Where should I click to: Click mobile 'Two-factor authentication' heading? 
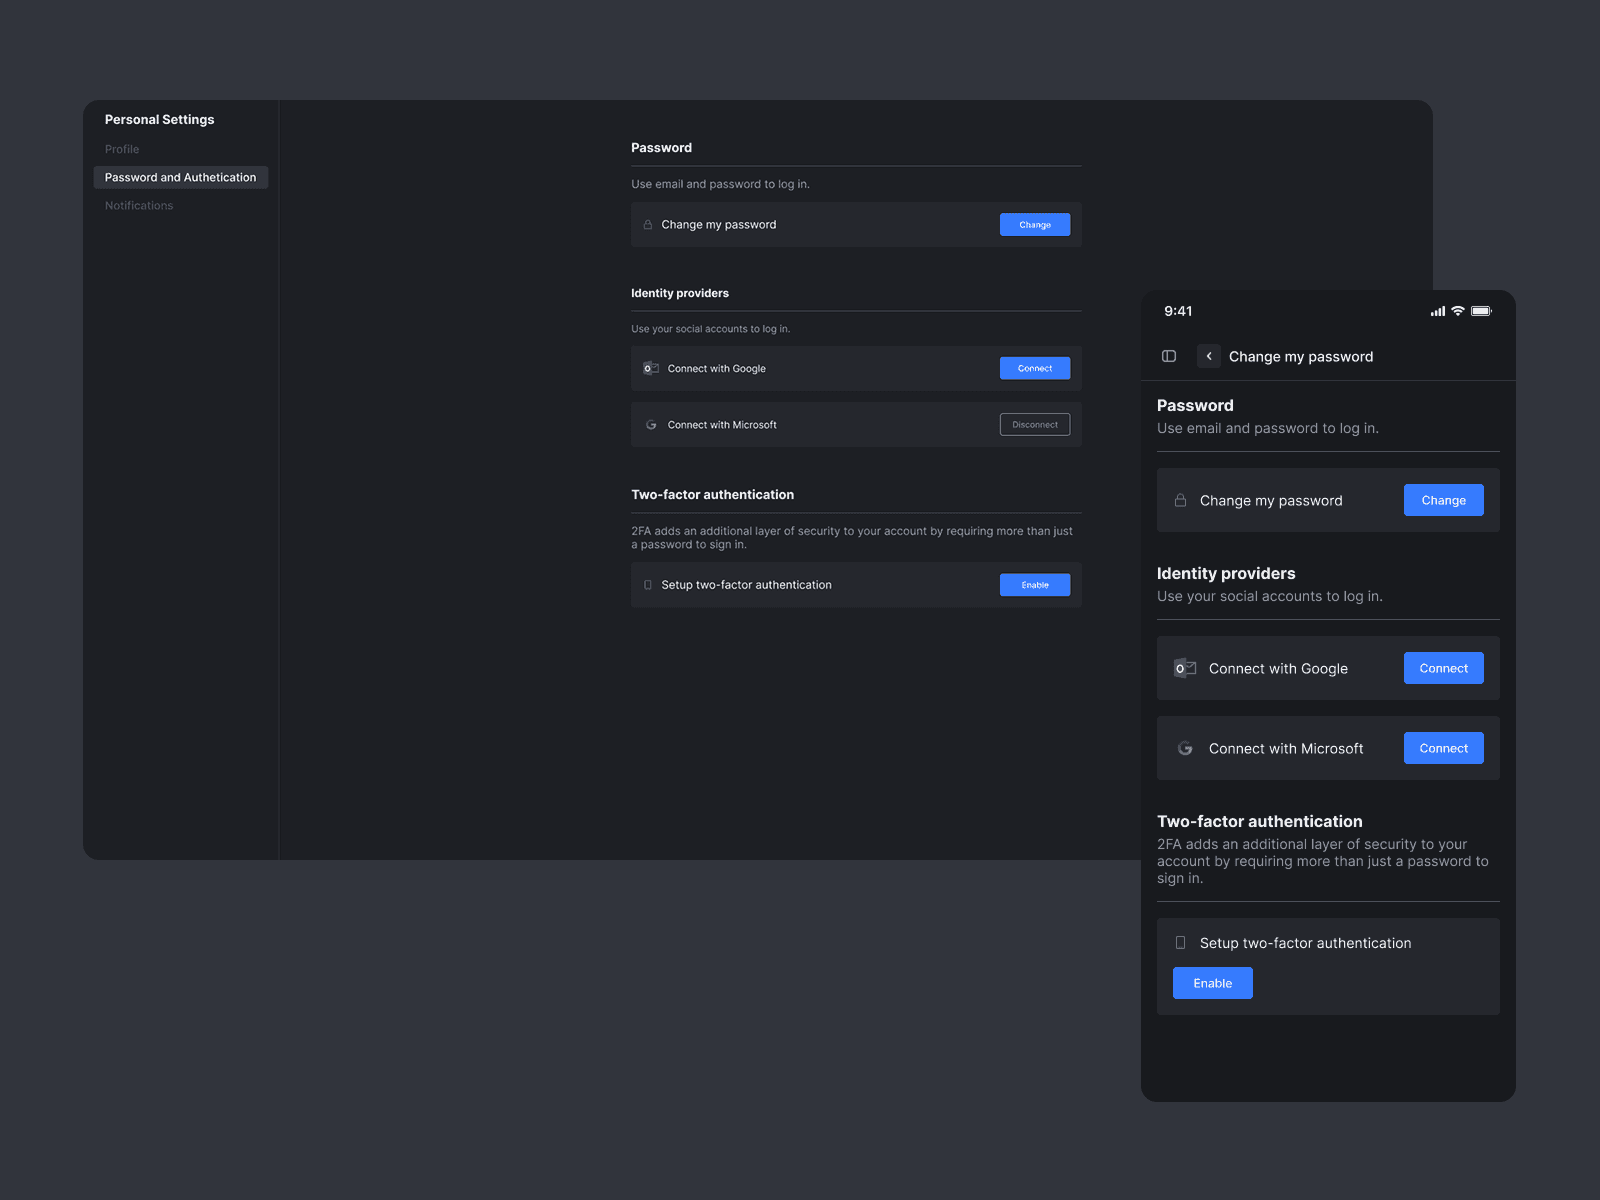[x=1260, y=821]
